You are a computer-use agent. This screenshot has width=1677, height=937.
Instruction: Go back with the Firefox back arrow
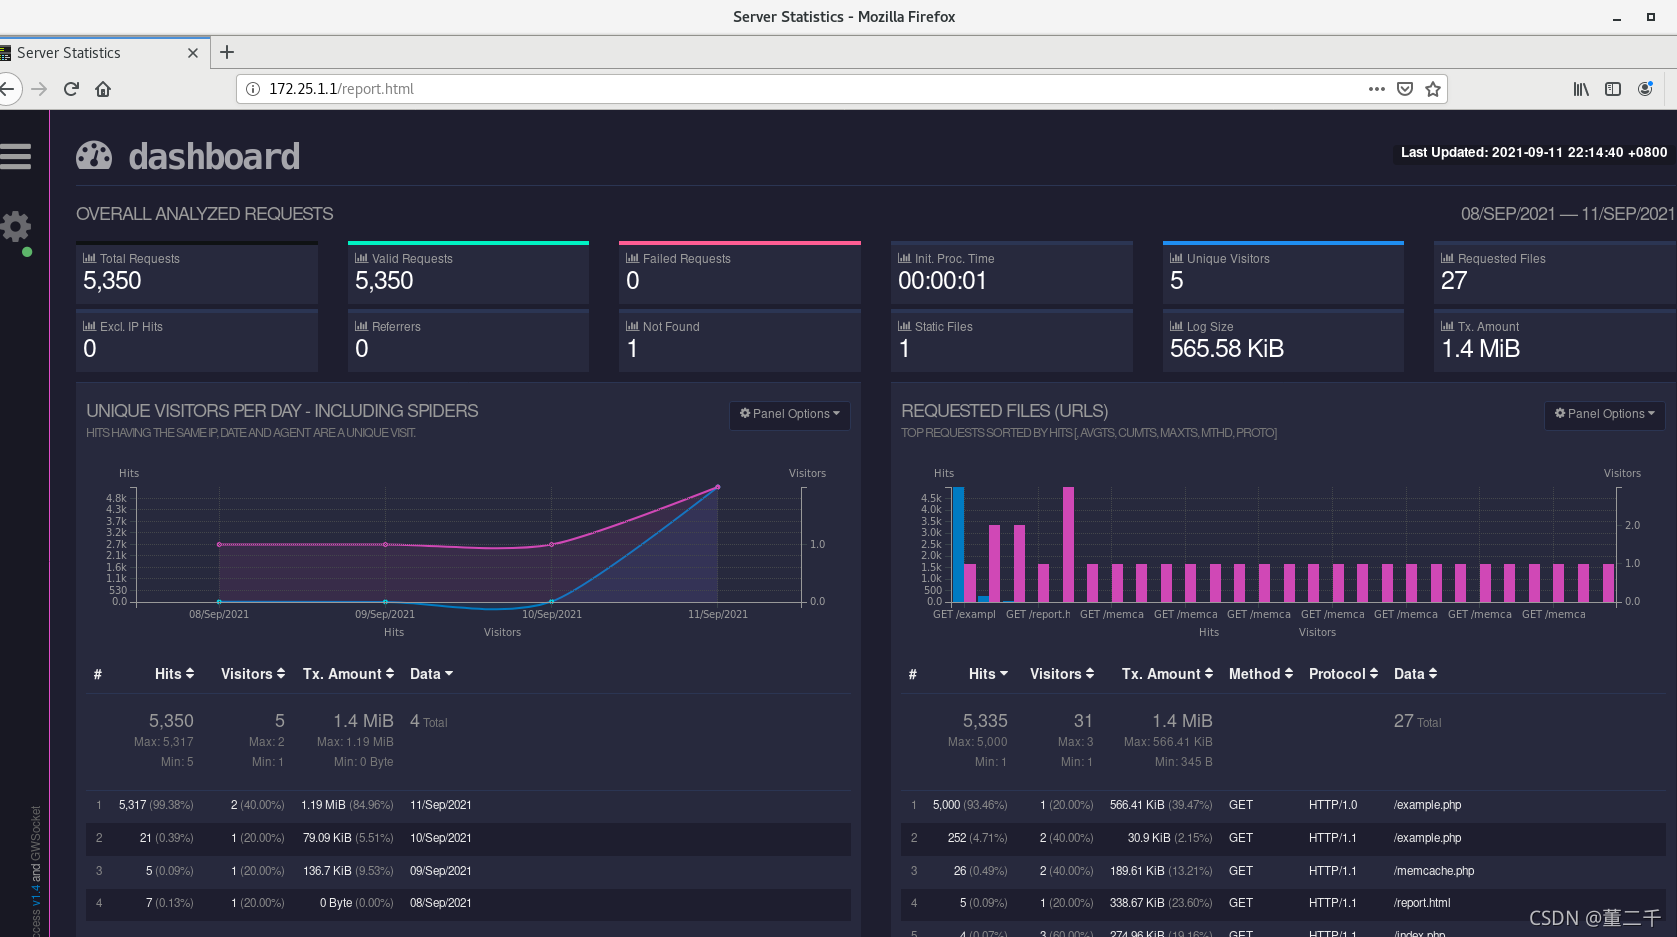point(7,89)
